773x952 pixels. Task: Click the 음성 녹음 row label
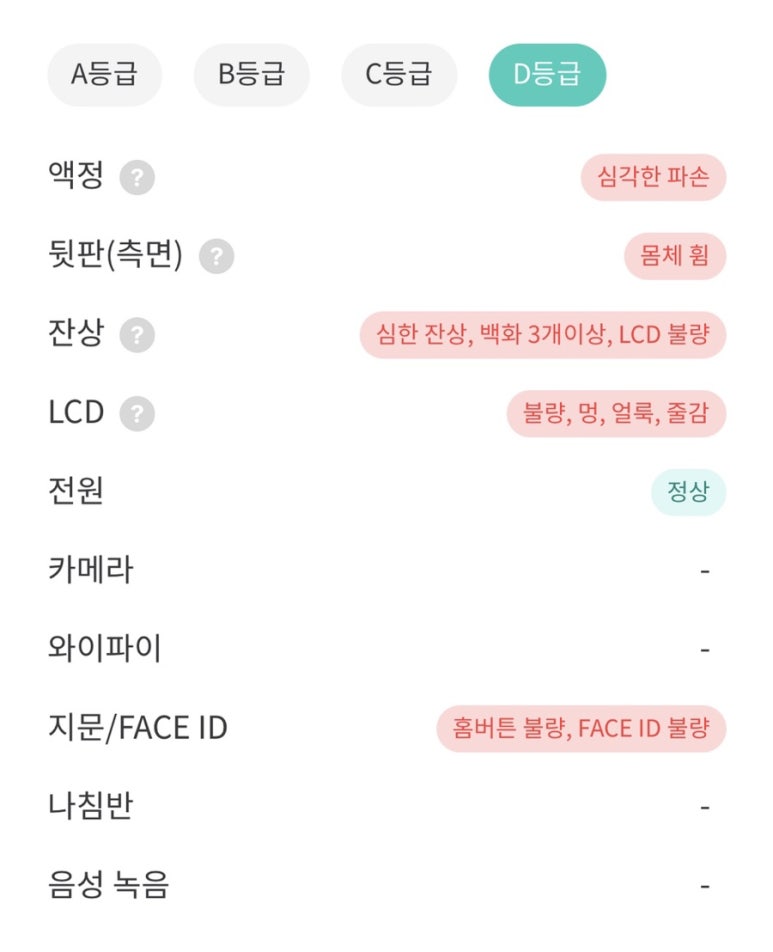tap(108, 885)
